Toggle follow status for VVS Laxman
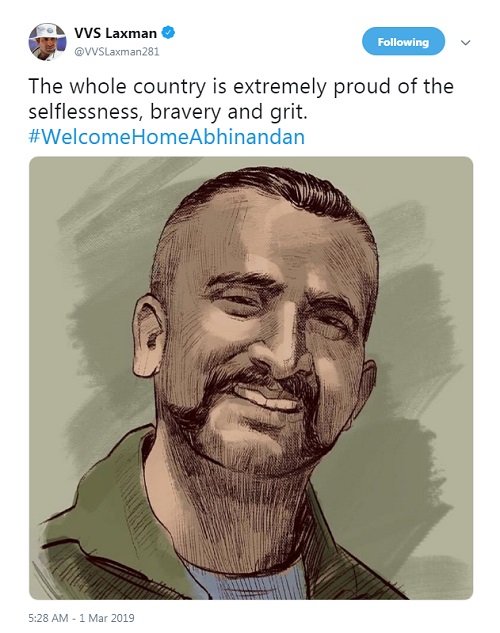This screenshot has height=633, width=500. point(403,41)
